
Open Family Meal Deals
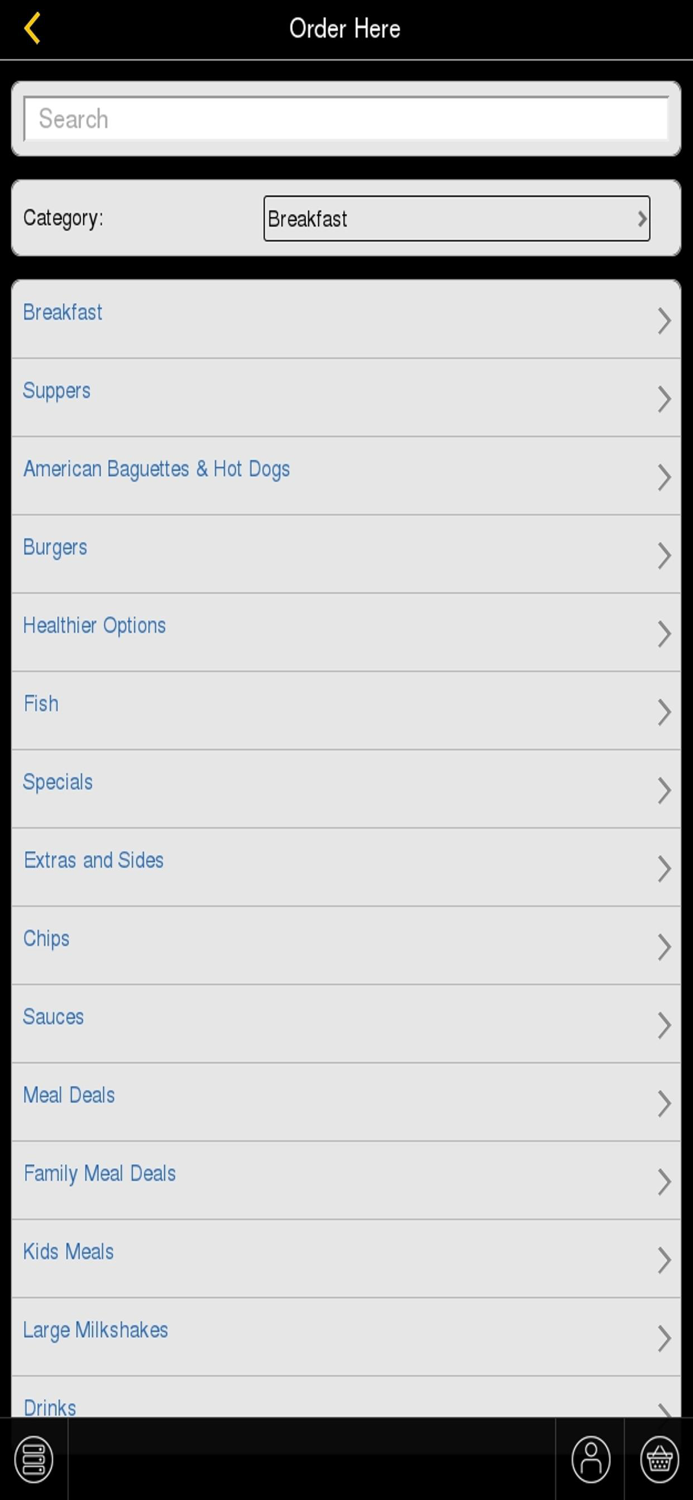[x=100, y=1173]
